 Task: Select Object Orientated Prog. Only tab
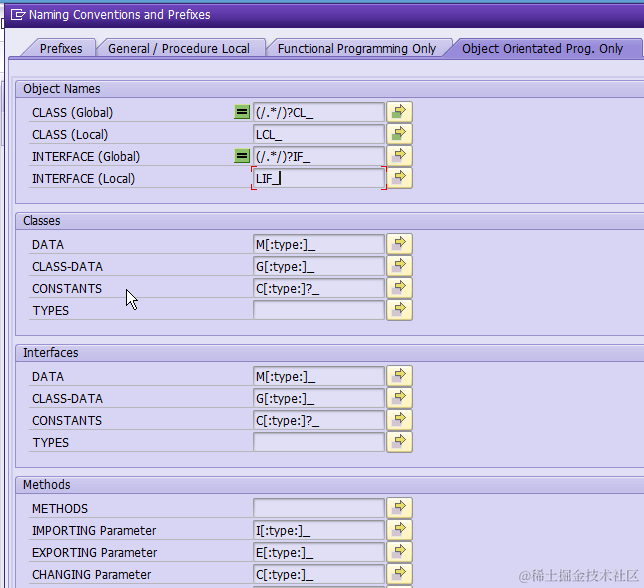click(x=542, y=48)
